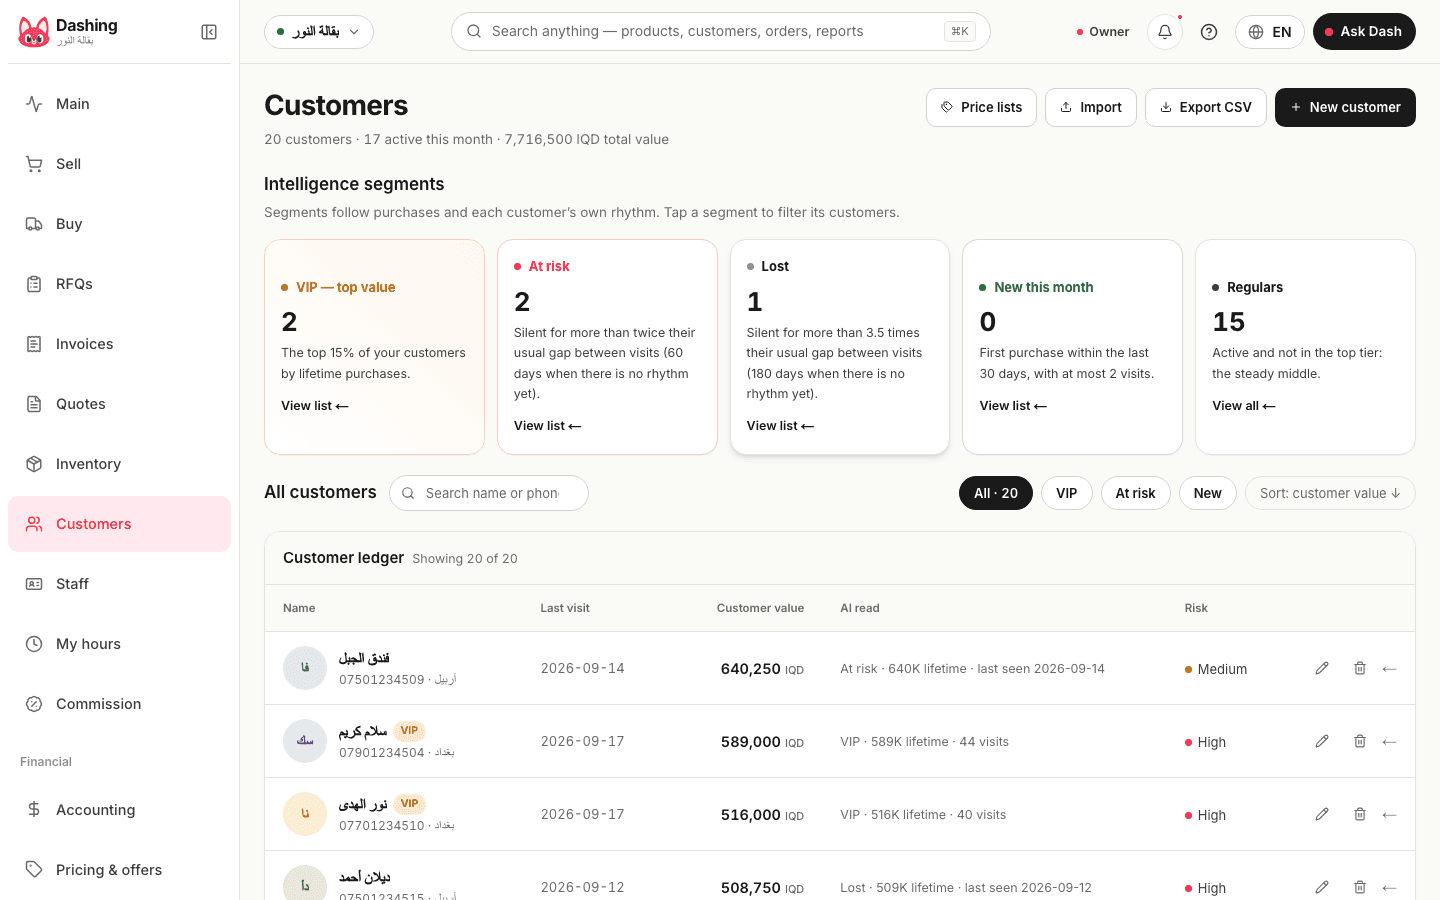Delete the 516,000 IQD customer row
The width and height of the screenshot is (1440, 900).
tap(1360, 814)
